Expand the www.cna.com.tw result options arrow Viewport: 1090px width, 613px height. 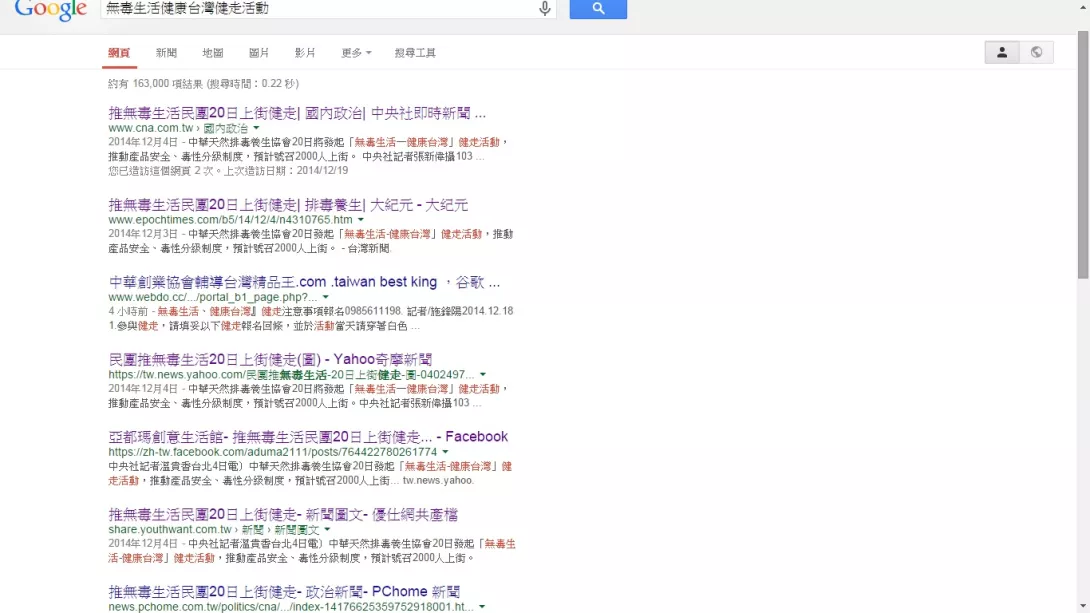(257, 128)
